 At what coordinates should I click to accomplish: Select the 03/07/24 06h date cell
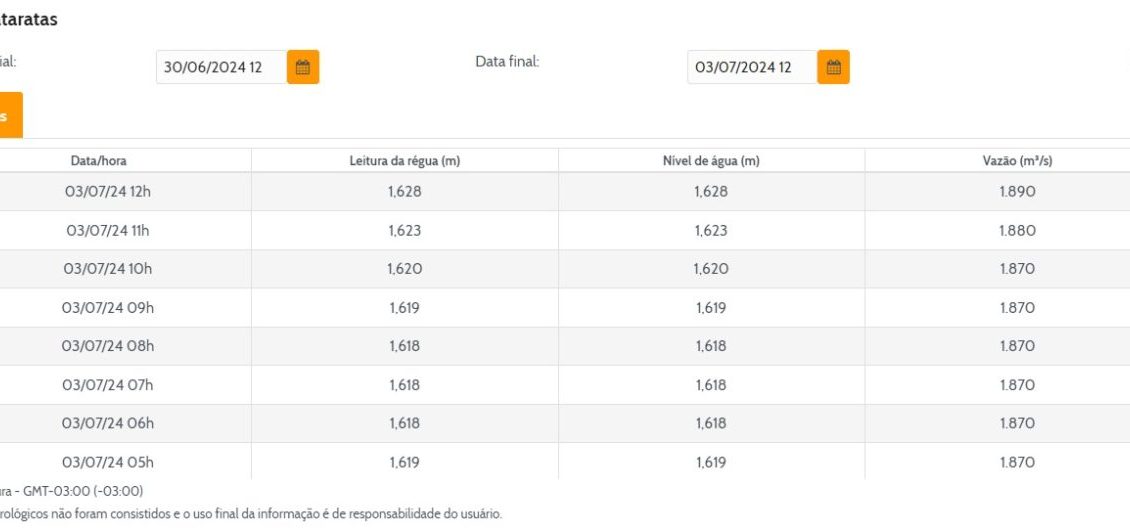click(108, 423)
